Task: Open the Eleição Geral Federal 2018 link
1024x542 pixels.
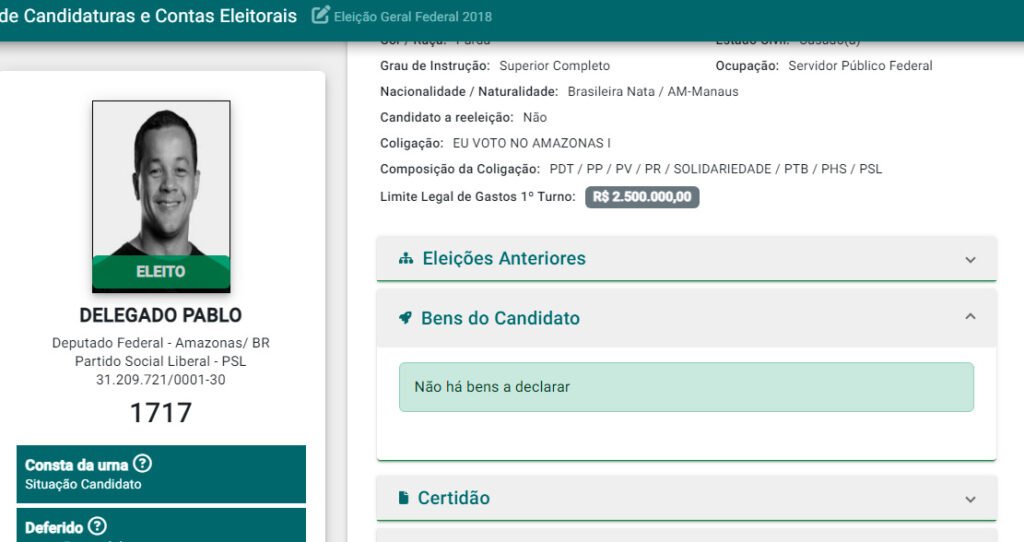Action: click(x=412, y=17)
